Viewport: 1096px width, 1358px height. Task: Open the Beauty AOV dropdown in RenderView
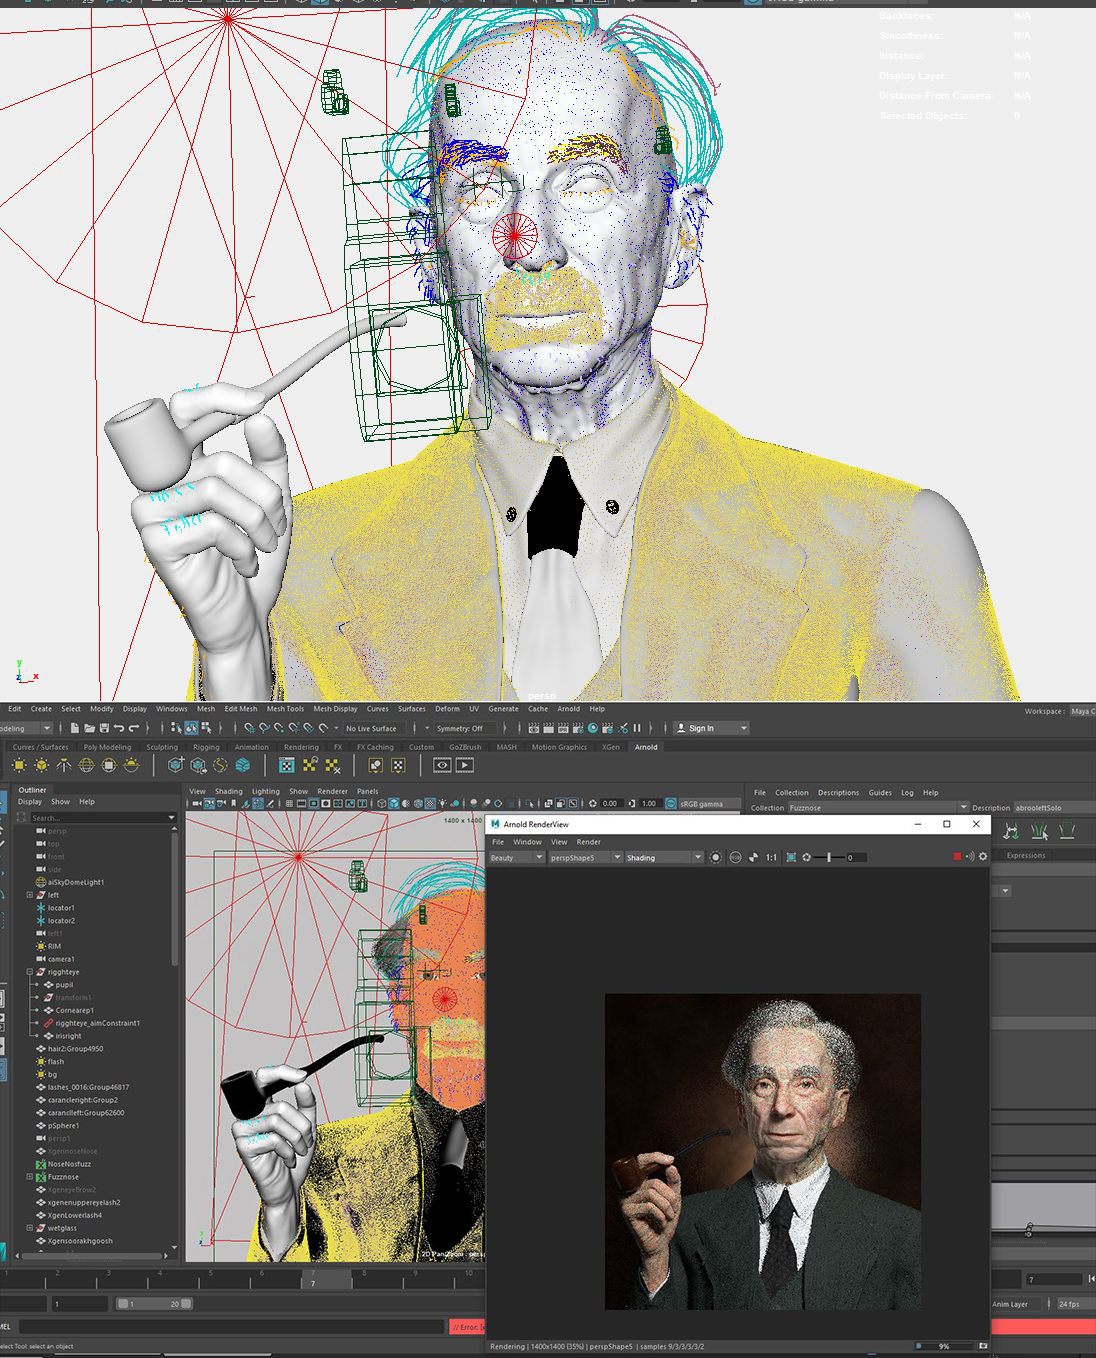(516, 857)
